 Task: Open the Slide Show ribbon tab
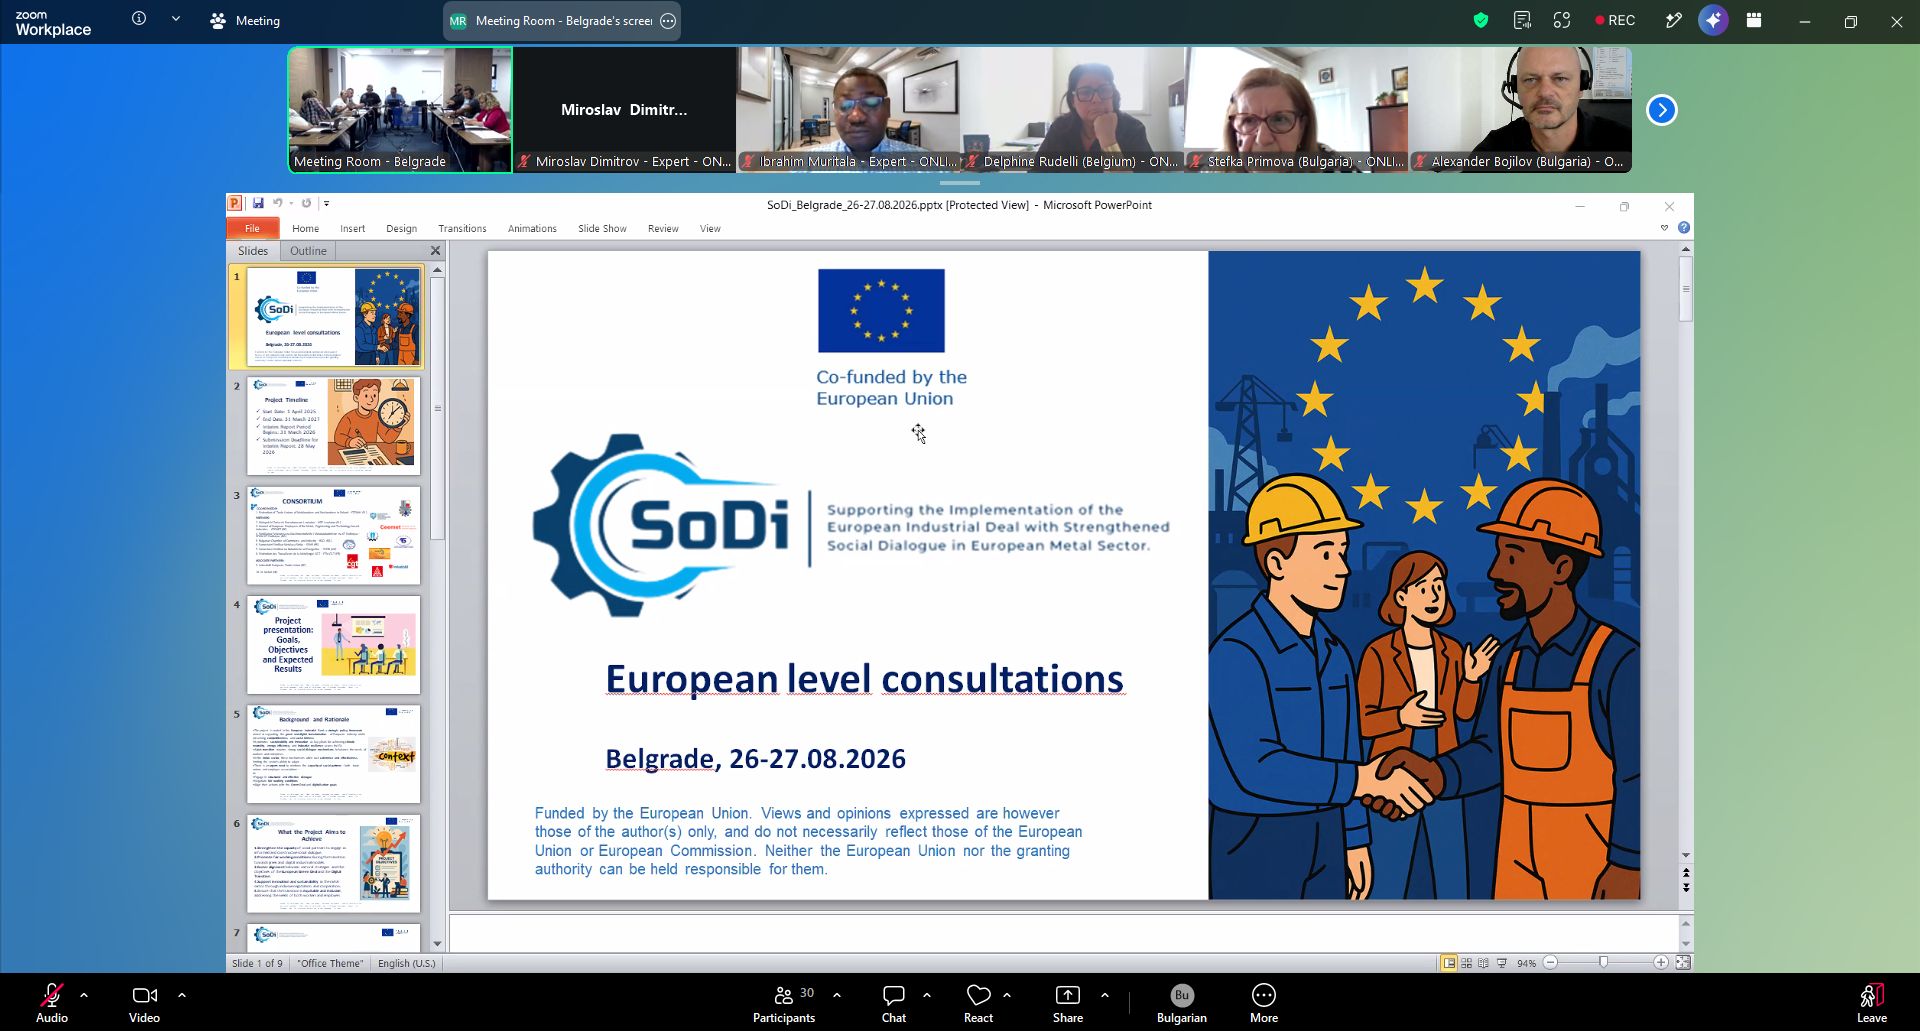(602, 229)
